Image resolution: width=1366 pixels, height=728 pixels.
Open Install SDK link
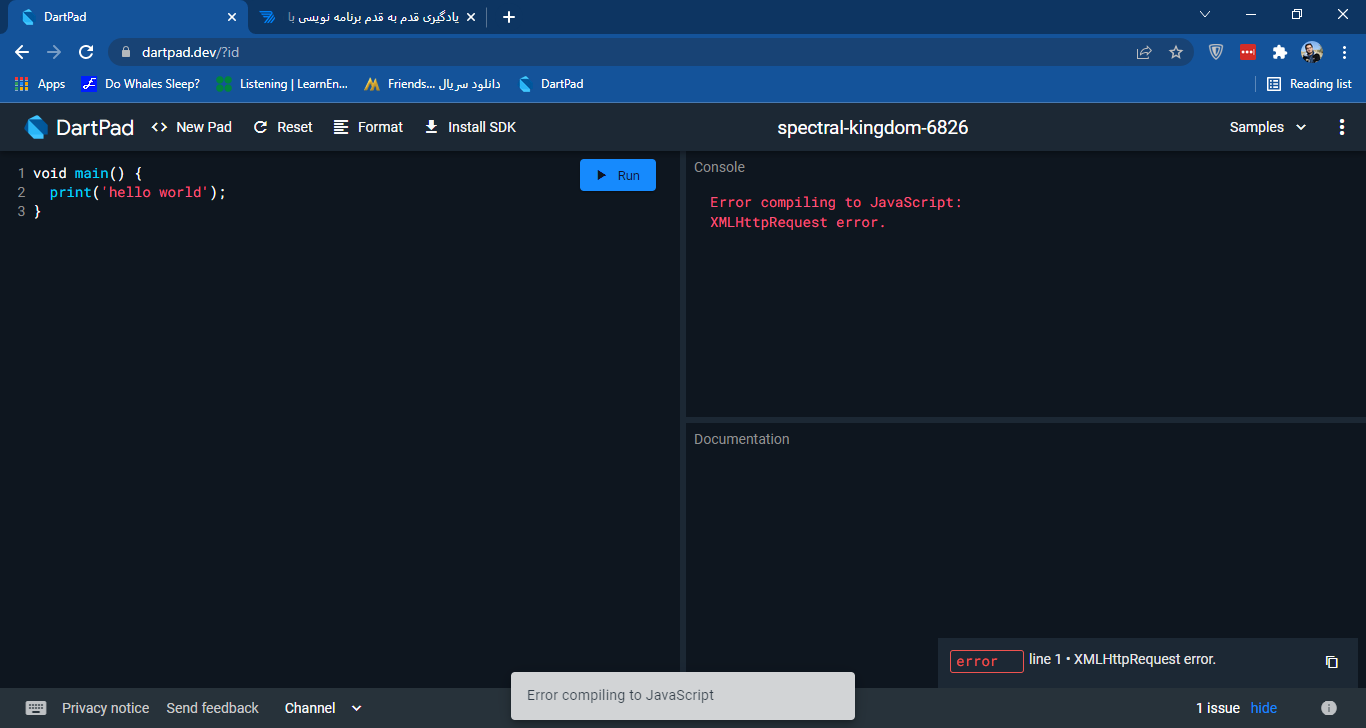coord(470,127)
